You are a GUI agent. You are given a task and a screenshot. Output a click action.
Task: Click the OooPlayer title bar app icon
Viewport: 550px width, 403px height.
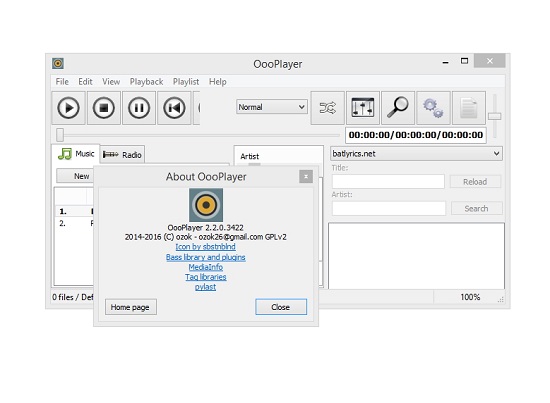(58, 63)
